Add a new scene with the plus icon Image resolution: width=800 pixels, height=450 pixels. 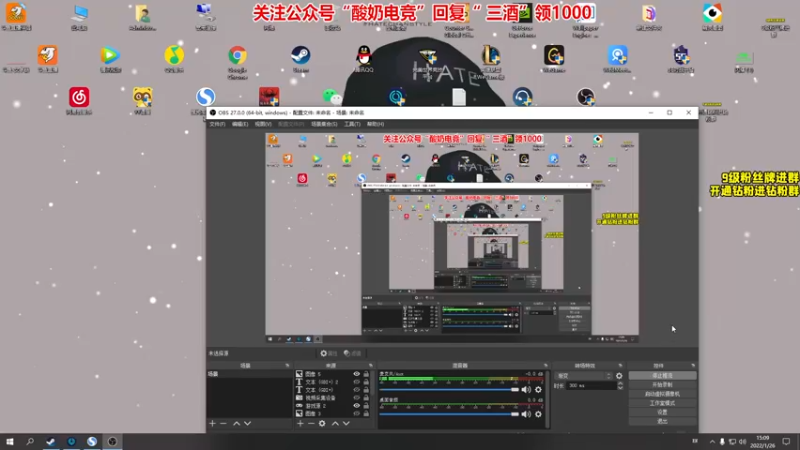click(x=213, y=423)
